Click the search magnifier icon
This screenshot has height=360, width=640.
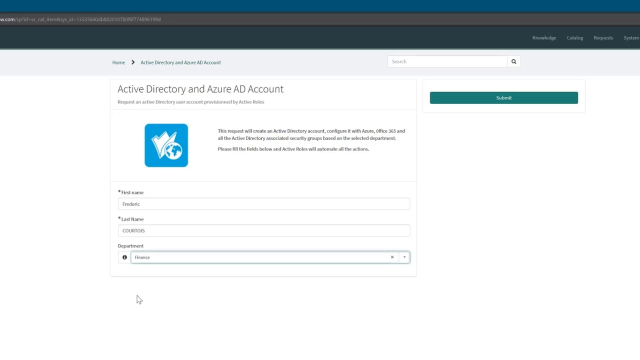[x=513, y=62]
